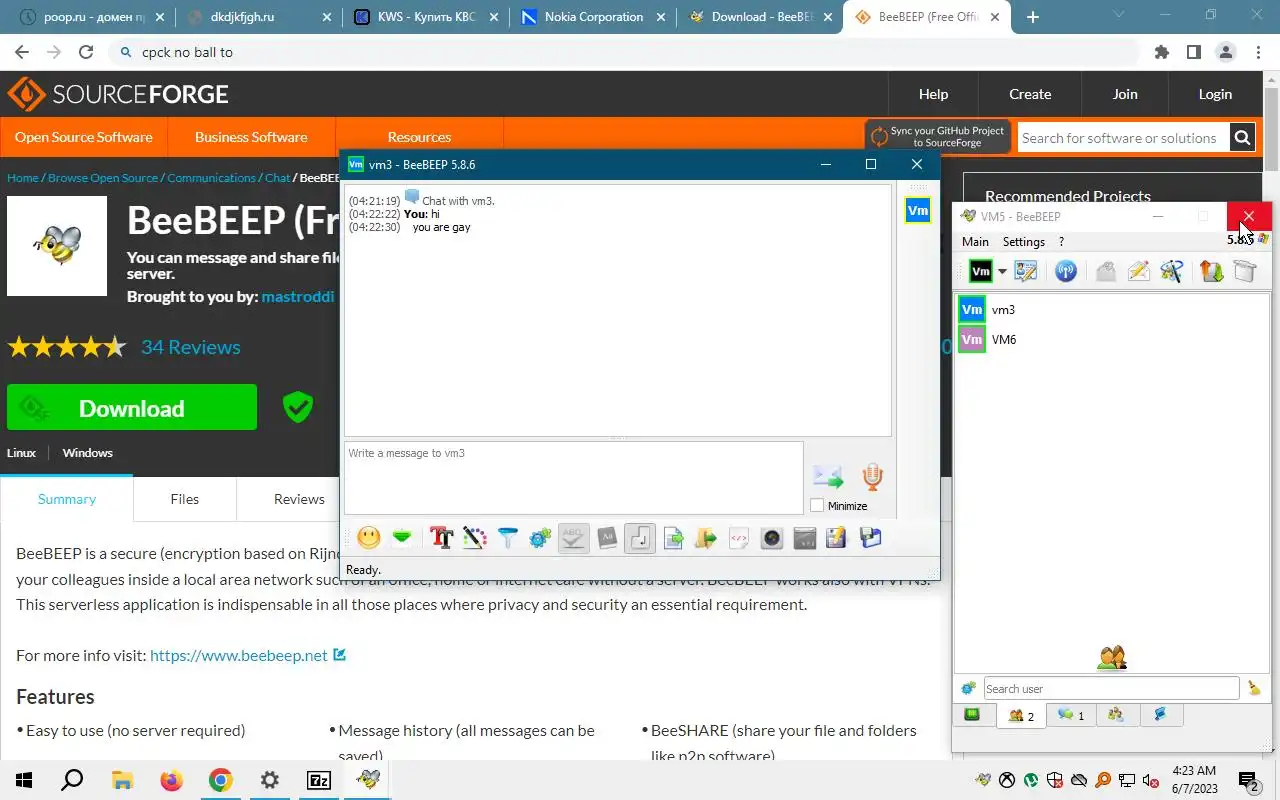This screenshot has height=800, width=1280.
Task: Click the send file document icon
Action: pos(673,538)
